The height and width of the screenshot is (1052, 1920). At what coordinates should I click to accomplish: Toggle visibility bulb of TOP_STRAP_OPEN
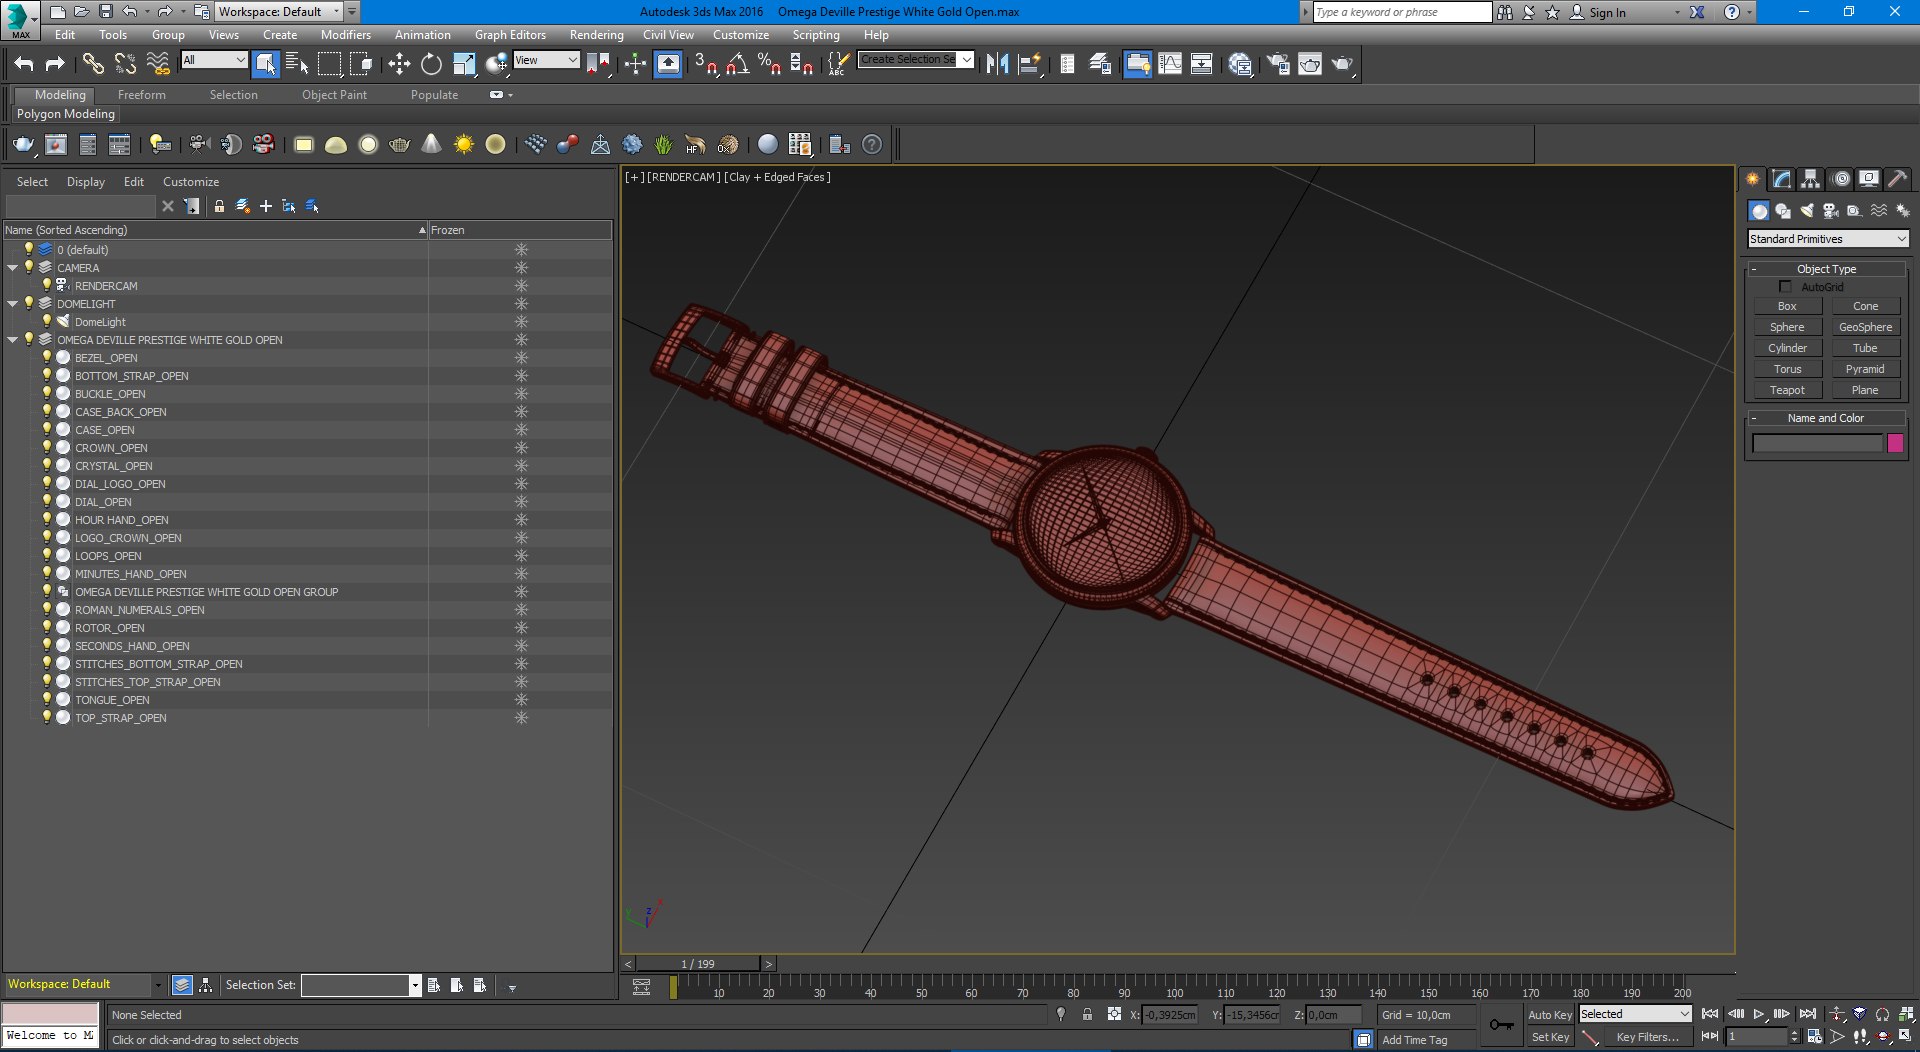click(46, 717)
